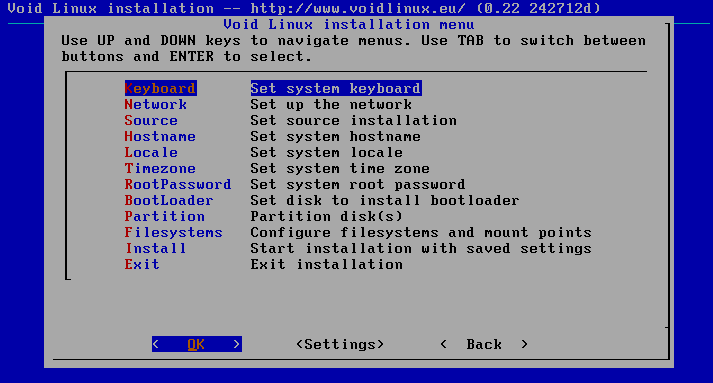The height and width of the screenshot is (383, 713).
Task: Choose the Partition menu entry
Action: (x=165, y=216)
